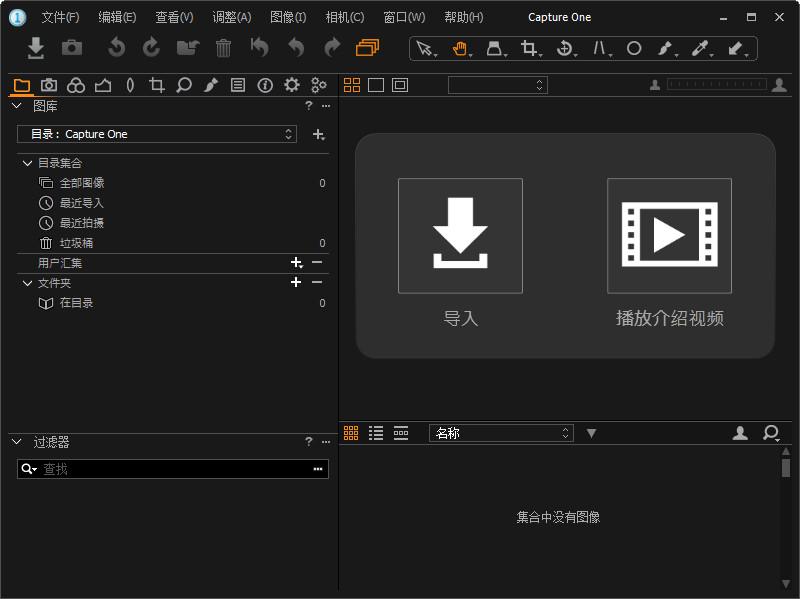
Task: Click the 查找 search field
Action: [x=173, y=469]
